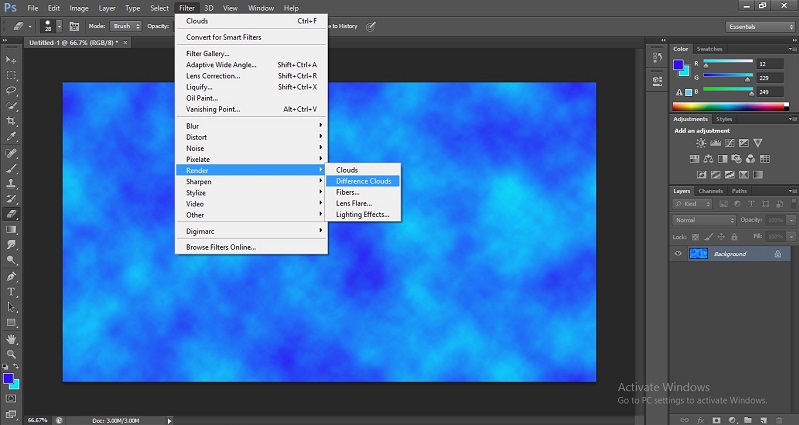This screenshot has width=799, height=425.
Task: Click the foreground color swatch in toolbox
Action: (x=8, y=379)
